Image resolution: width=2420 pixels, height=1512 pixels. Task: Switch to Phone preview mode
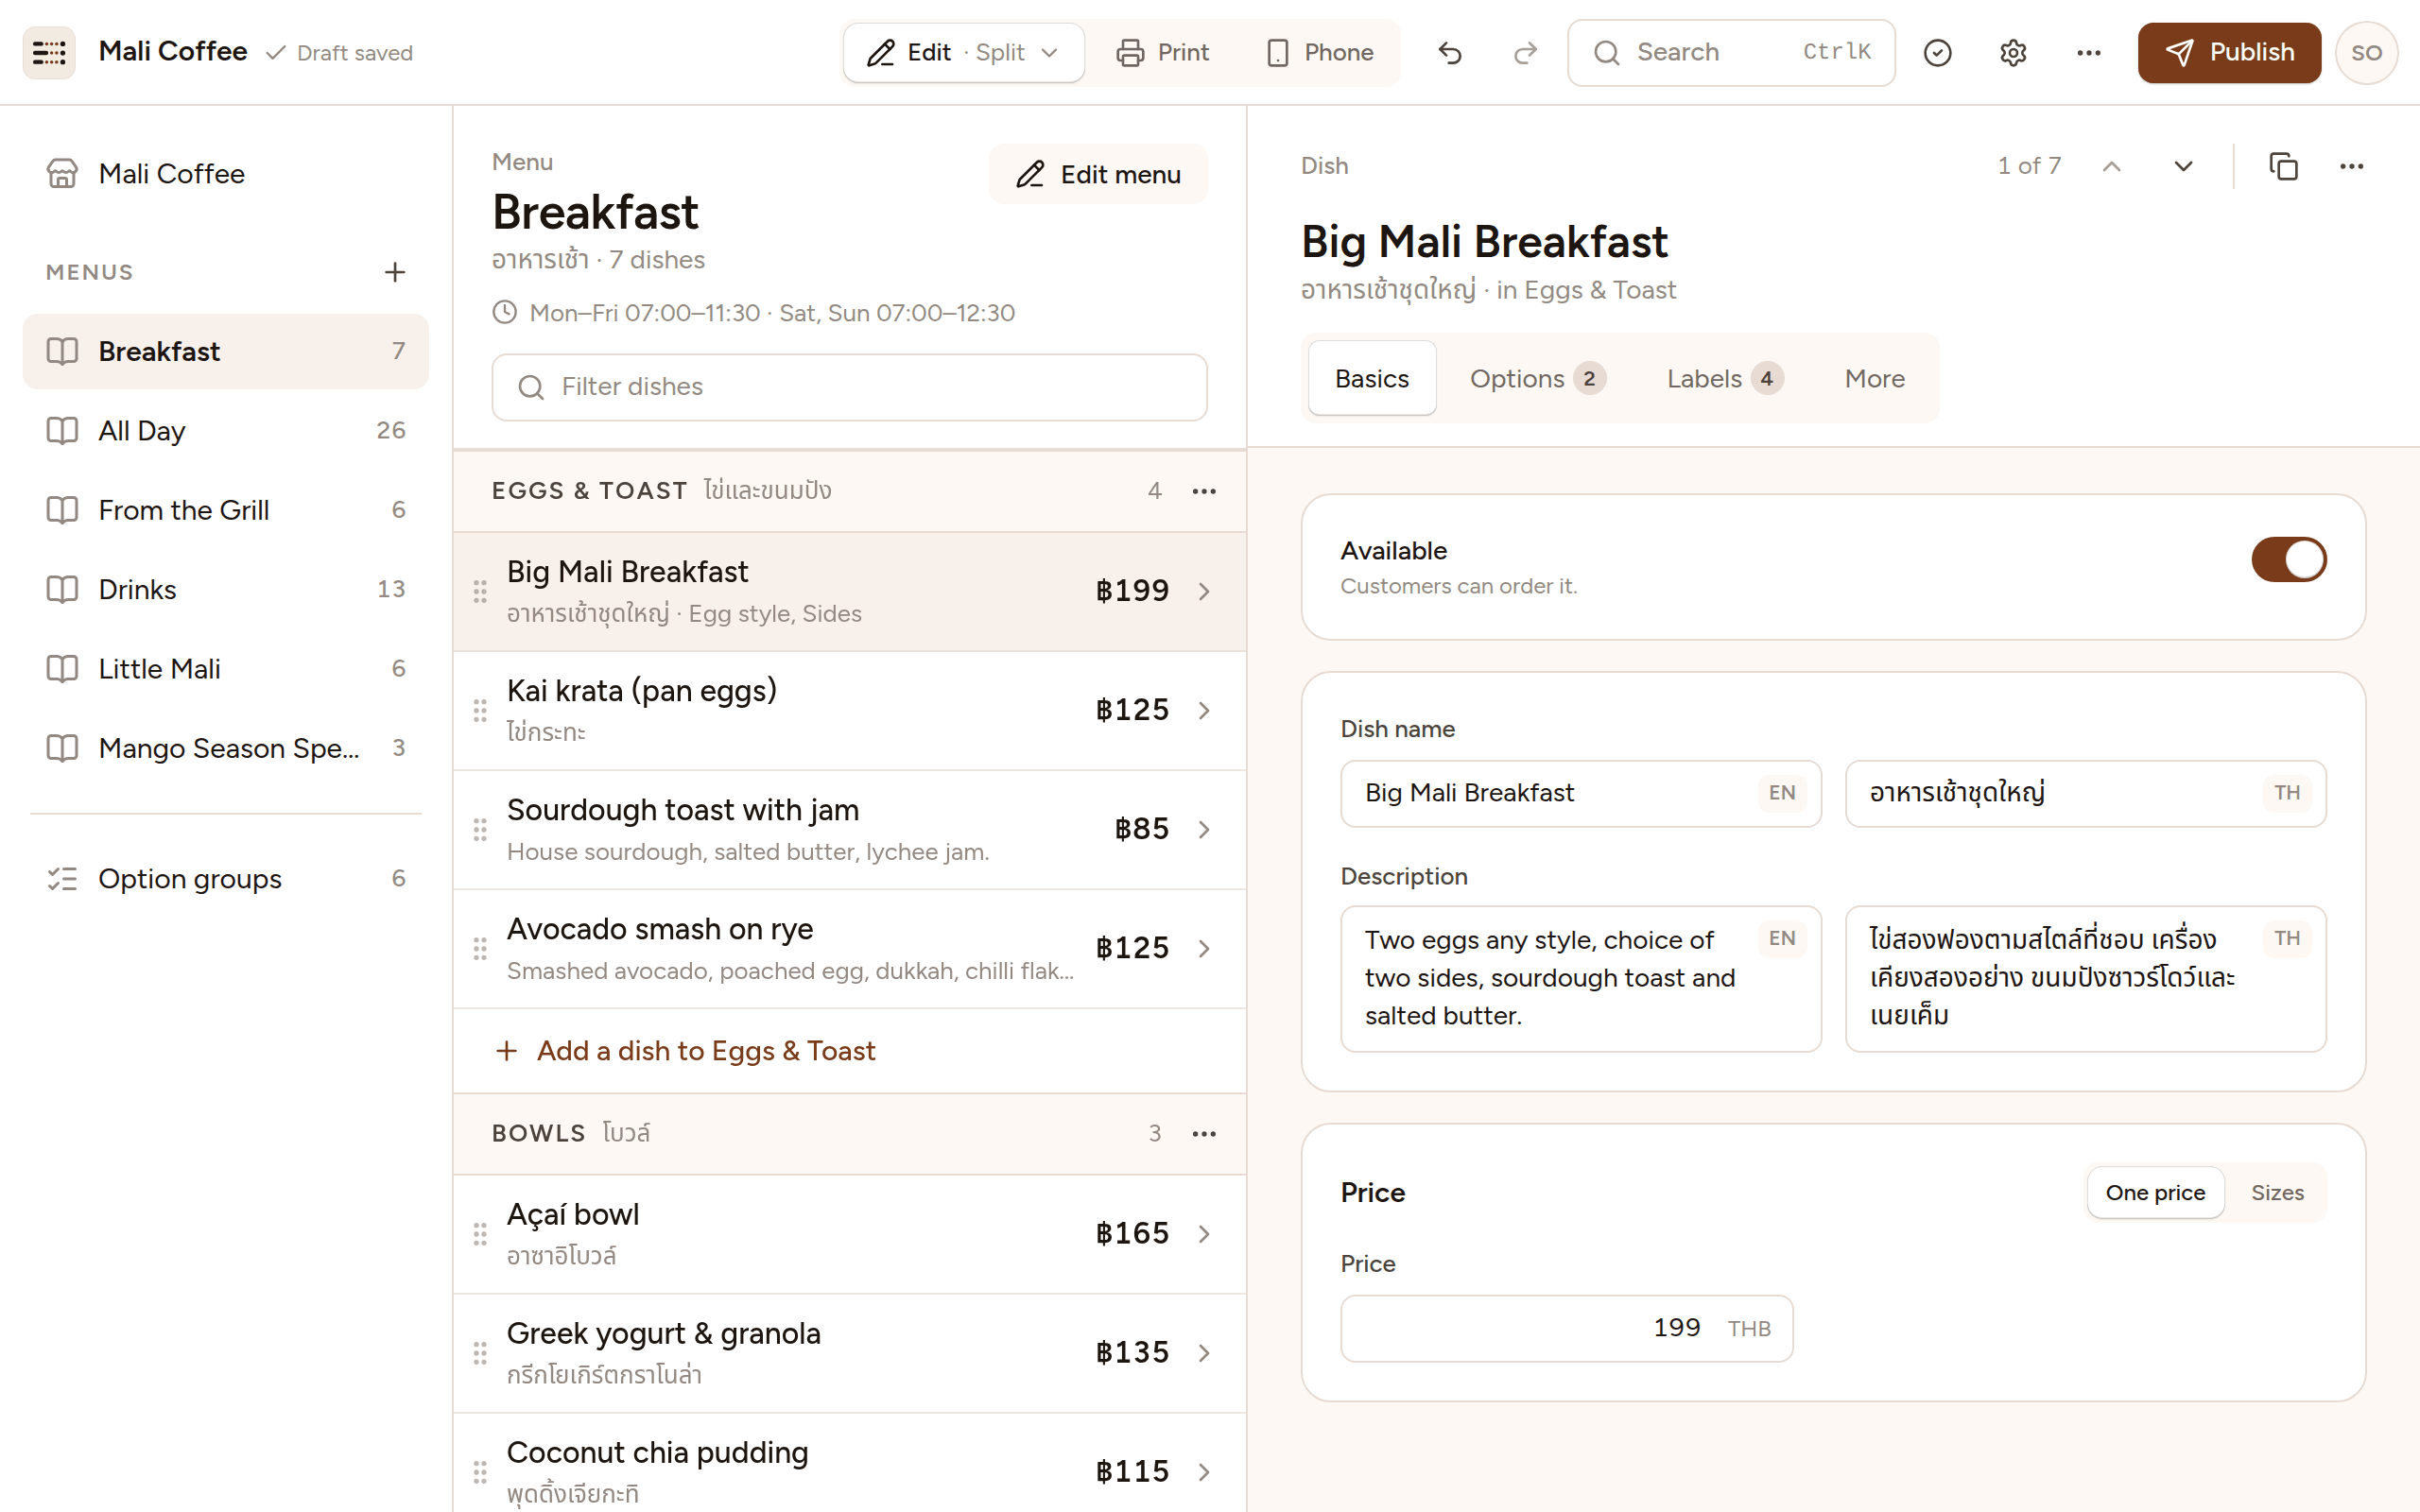1319,52
